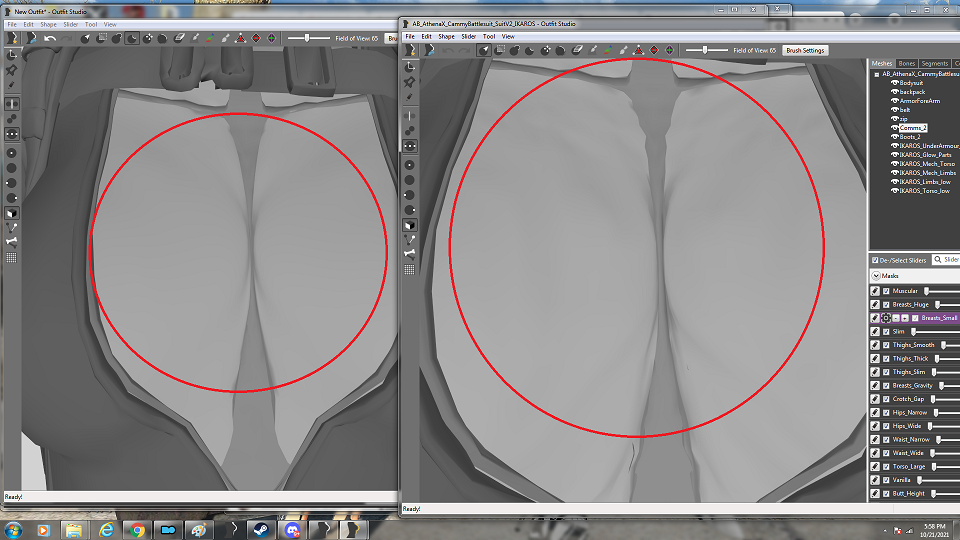
Task: Click edit pencil button for Vanilla slider
Action: pyautogui.click(x=875, y=479)
